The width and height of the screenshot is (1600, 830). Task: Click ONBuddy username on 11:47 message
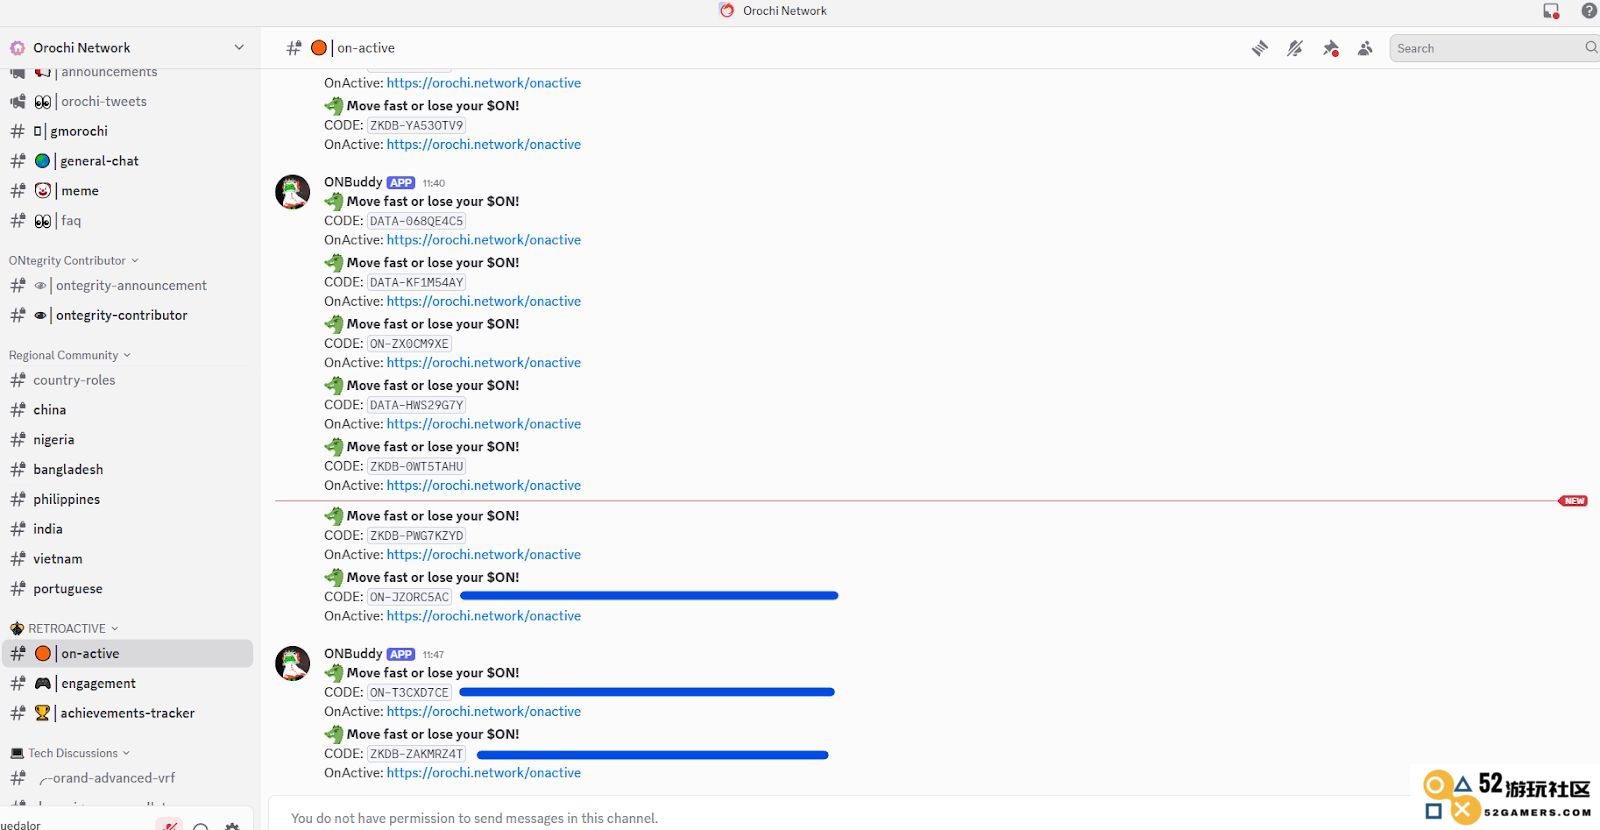tap(353, 654)
